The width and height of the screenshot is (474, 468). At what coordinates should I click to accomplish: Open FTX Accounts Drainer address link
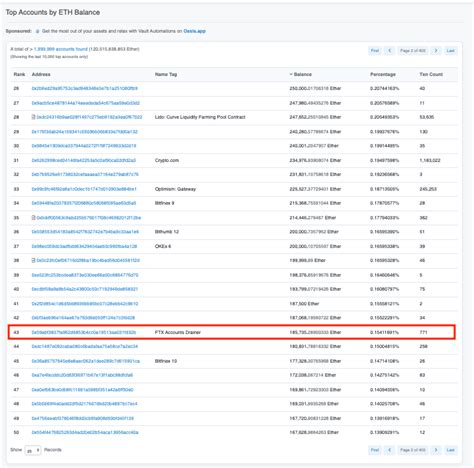tap(84, 332)
